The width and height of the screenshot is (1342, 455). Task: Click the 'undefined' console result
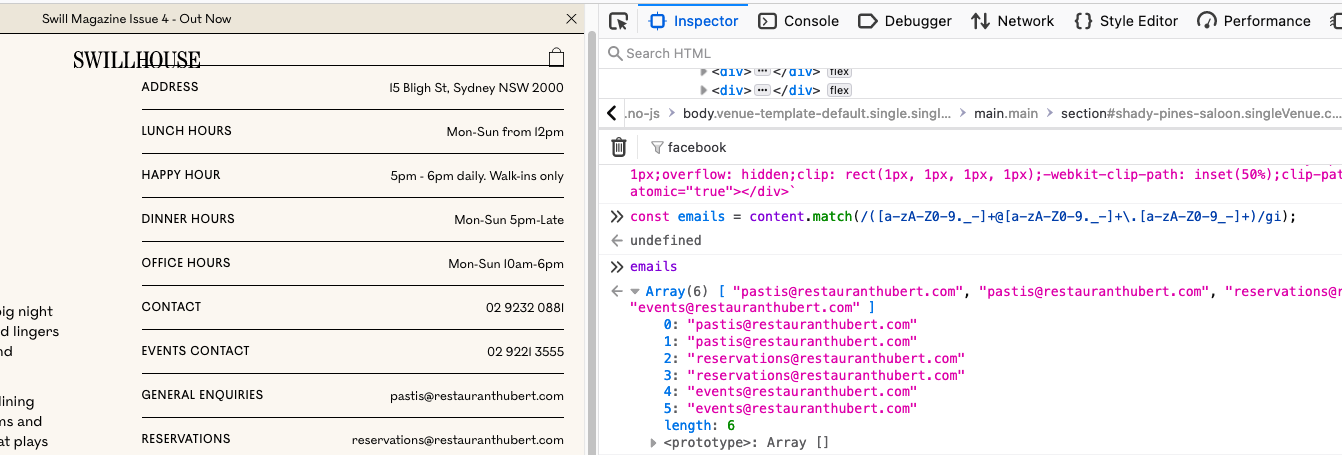665,241
